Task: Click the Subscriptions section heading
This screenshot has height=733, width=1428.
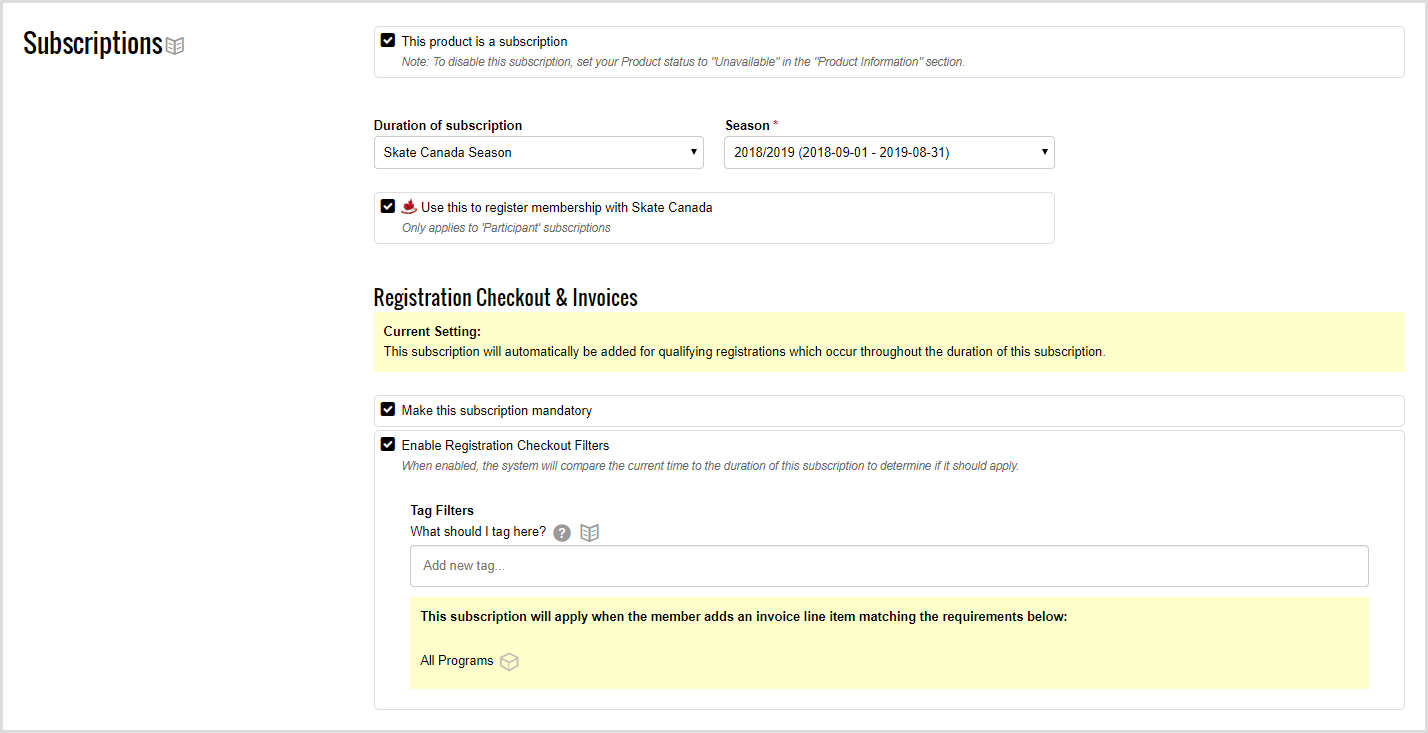Action: (92, 44)
